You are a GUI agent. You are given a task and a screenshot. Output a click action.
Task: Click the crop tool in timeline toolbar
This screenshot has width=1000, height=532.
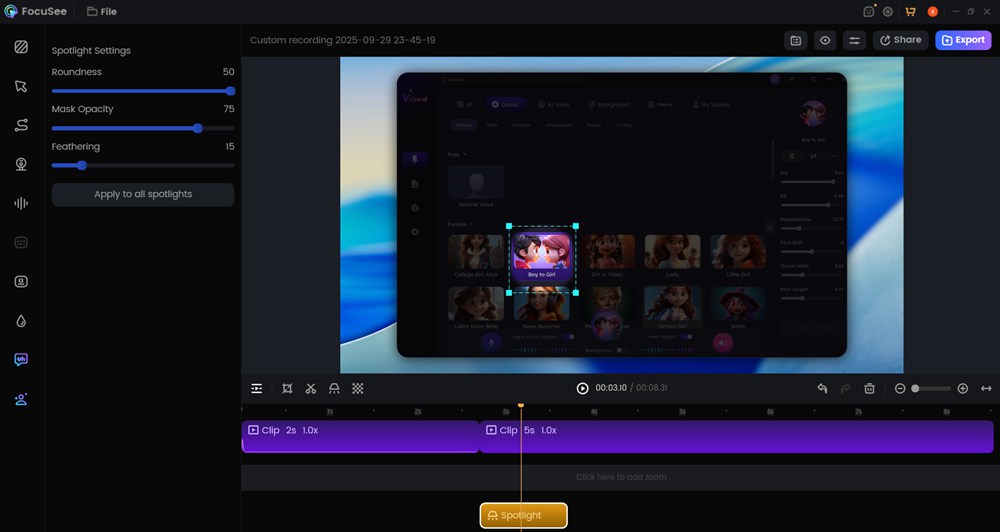pyautogui.click(x=287, y=388)
